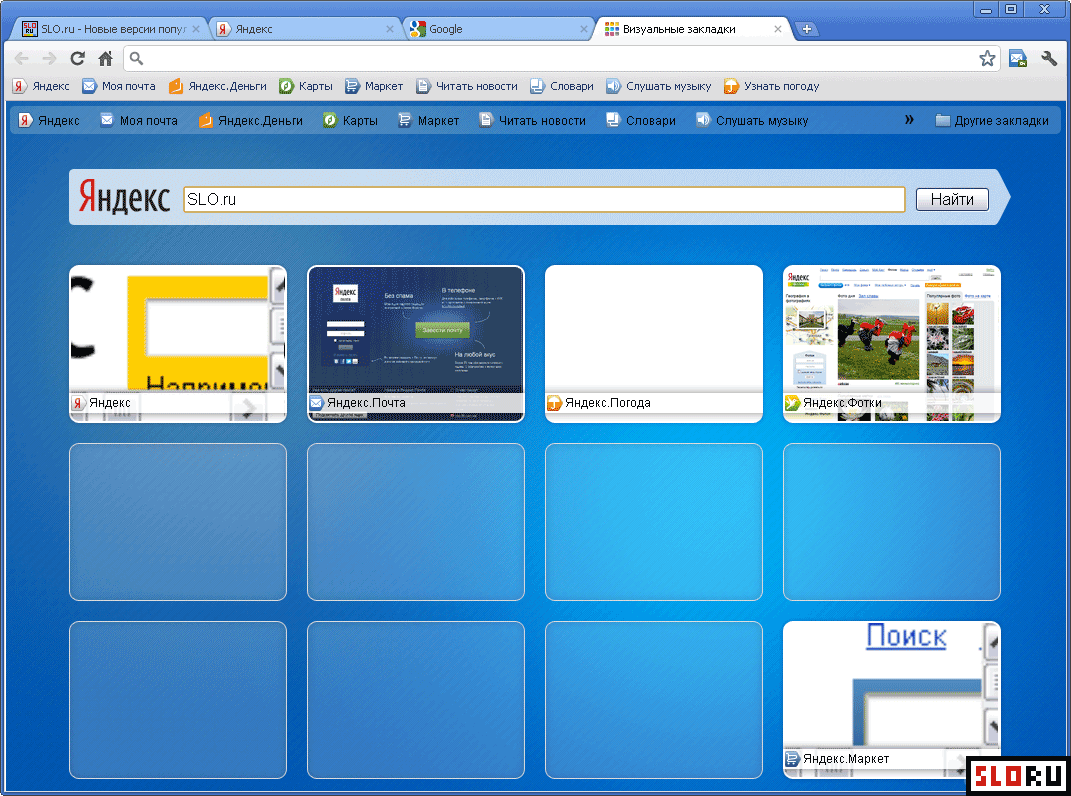Open the Яндекс visual bookmark with yellow preview

(x=178, y=344)
